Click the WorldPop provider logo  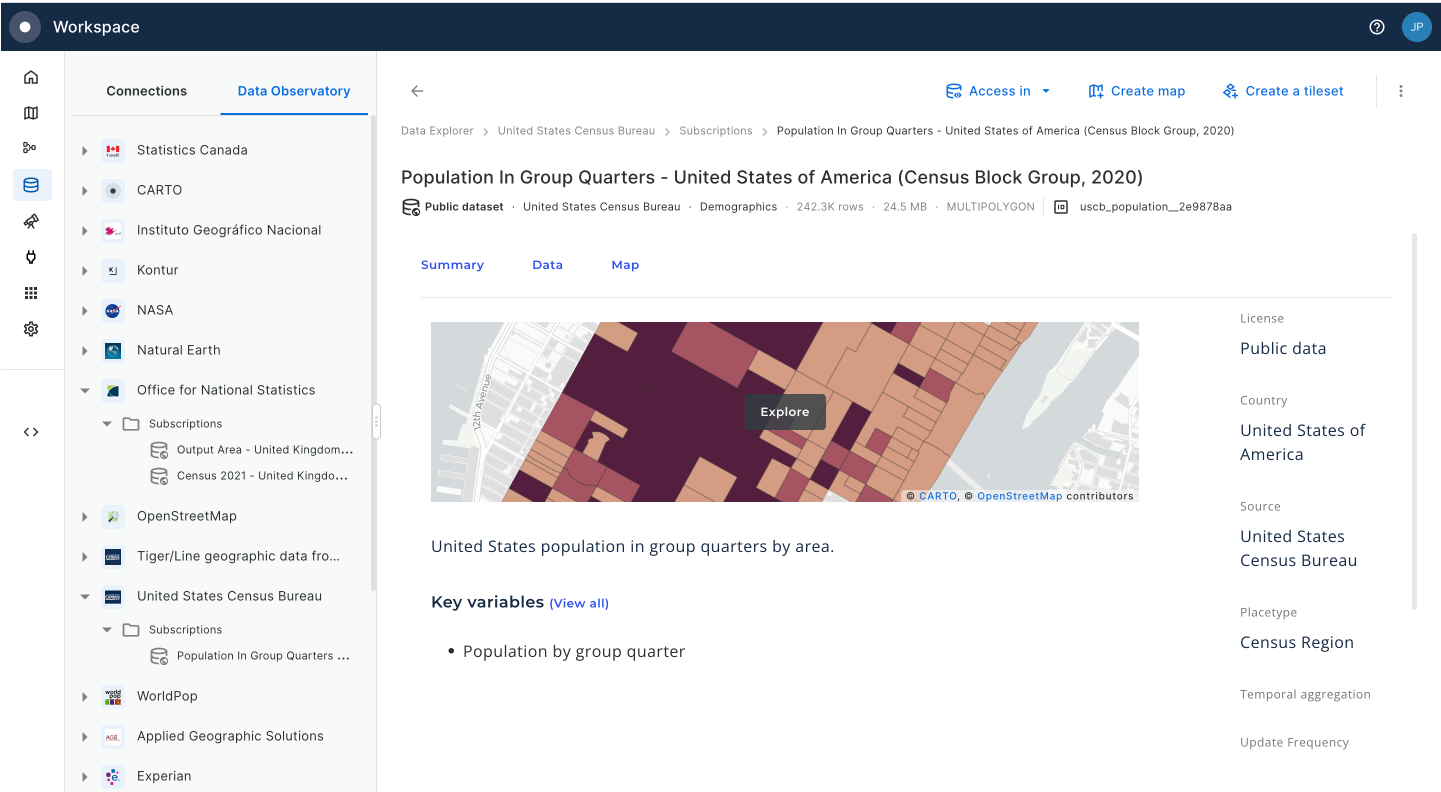(113, 696)
